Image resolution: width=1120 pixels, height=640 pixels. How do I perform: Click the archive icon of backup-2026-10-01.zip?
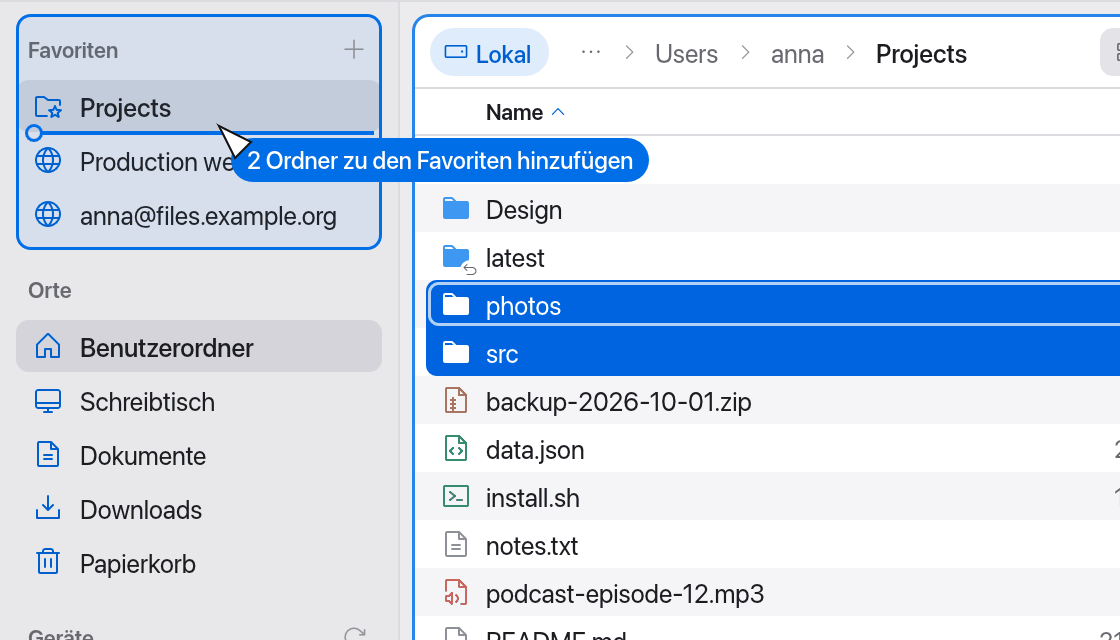(456, 401)
